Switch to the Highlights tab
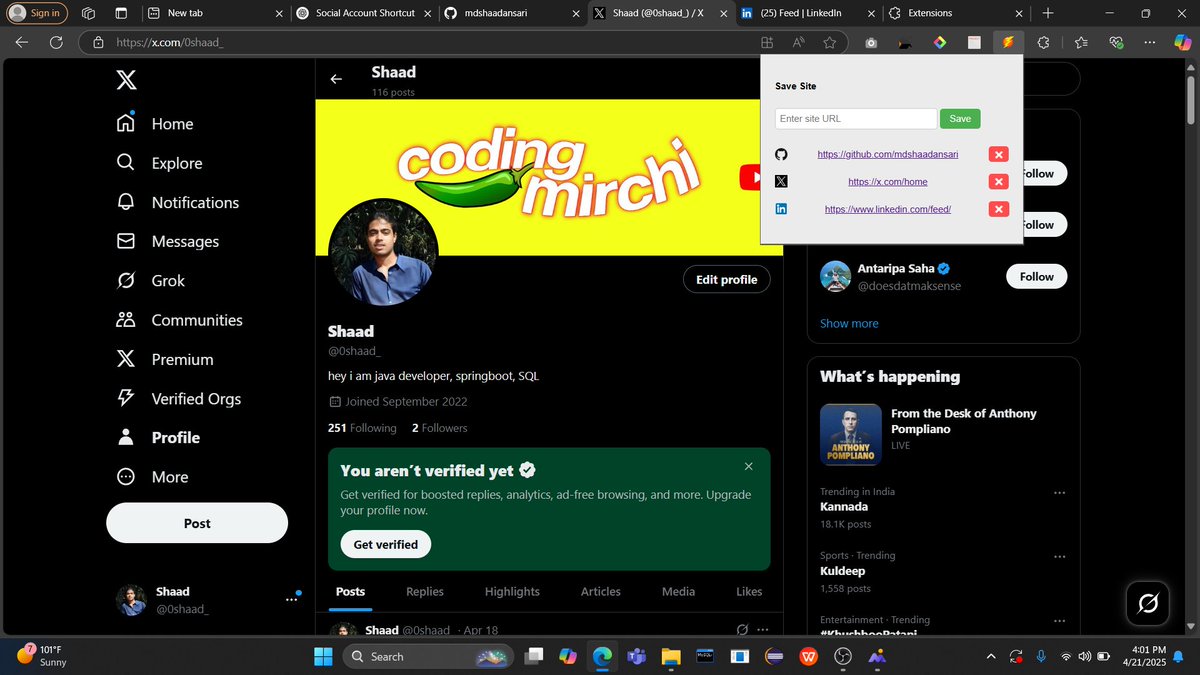The height and width of the screenshot is (675, 1200). tap(512, 591)
